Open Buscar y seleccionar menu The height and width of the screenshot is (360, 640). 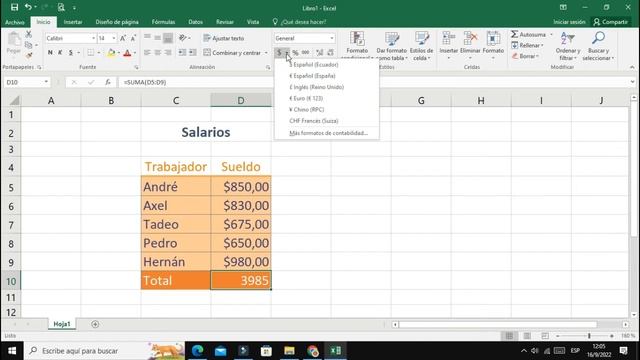[x=598, y=46]
